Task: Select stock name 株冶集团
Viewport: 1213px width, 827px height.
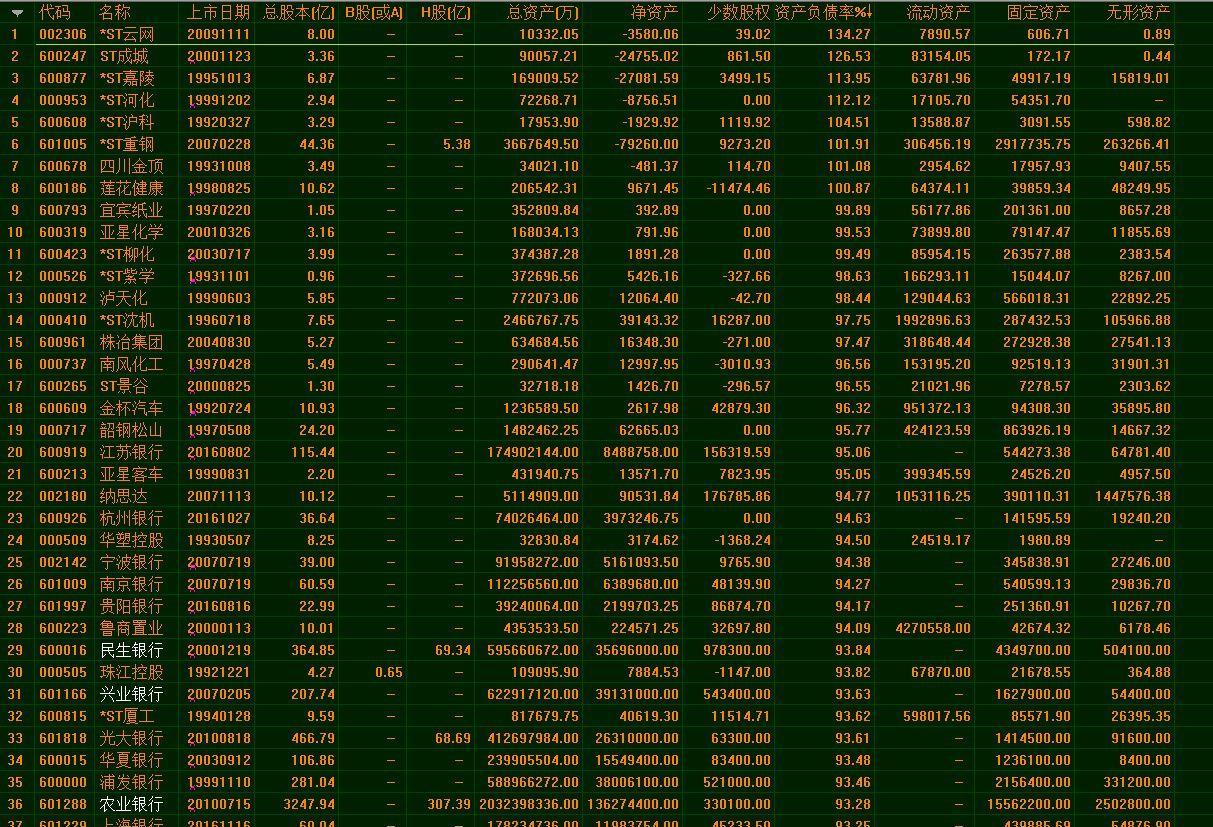Action: point(131,342)
